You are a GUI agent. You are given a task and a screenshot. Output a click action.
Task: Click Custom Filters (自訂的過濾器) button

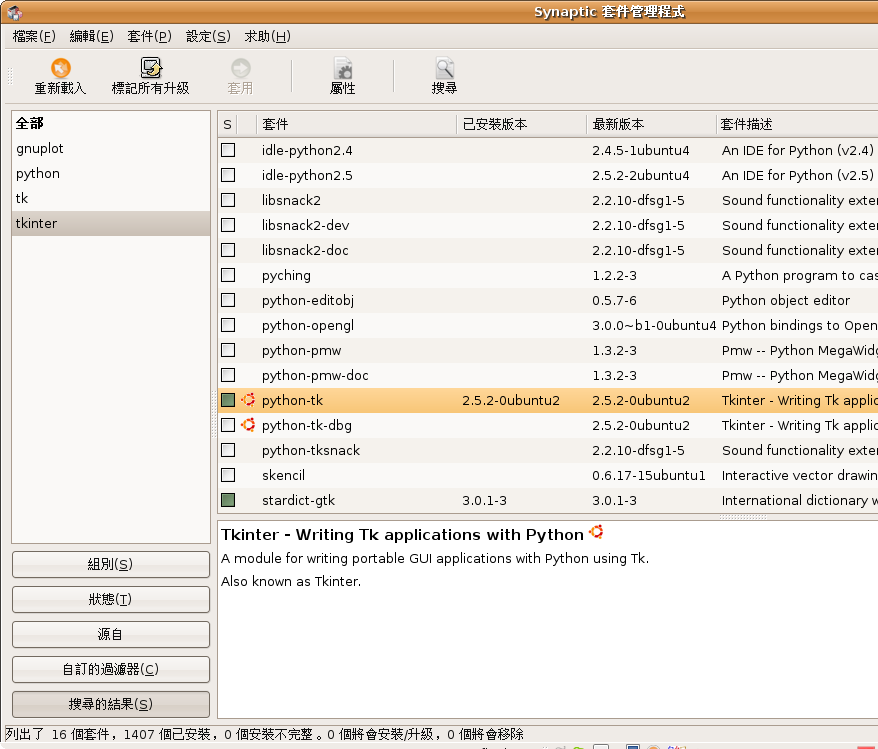pyautogui.click(x=111, y=670)
